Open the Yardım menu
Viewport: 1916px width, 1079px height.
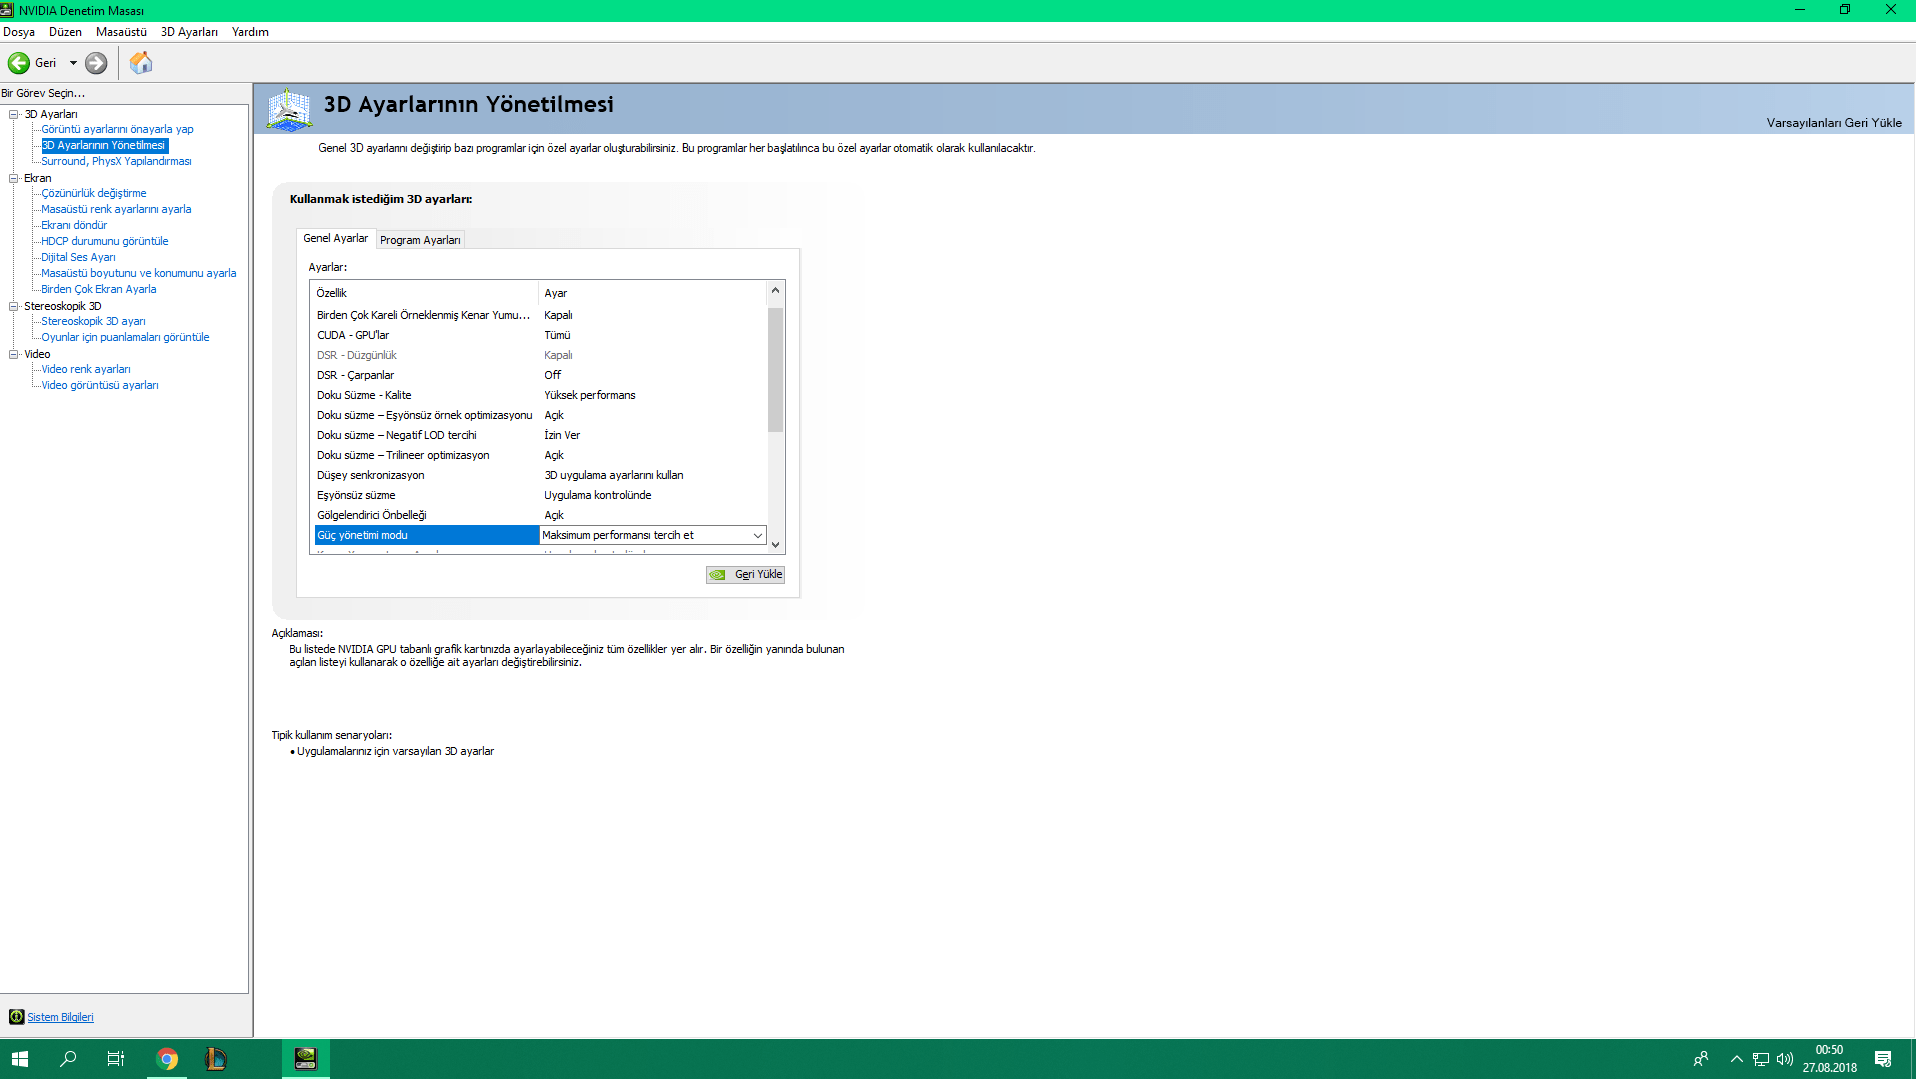click(250, 32)
